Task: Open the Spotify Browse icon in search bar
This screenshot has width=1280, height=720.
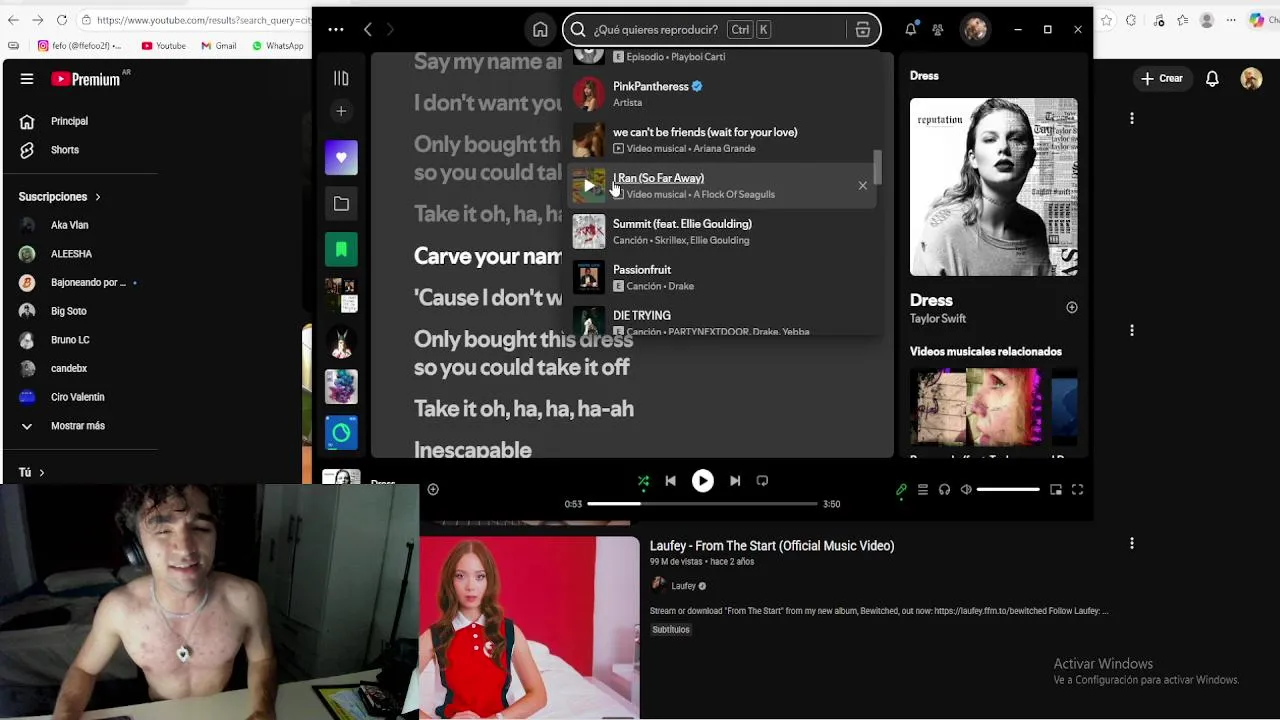Action: (862, 30)
